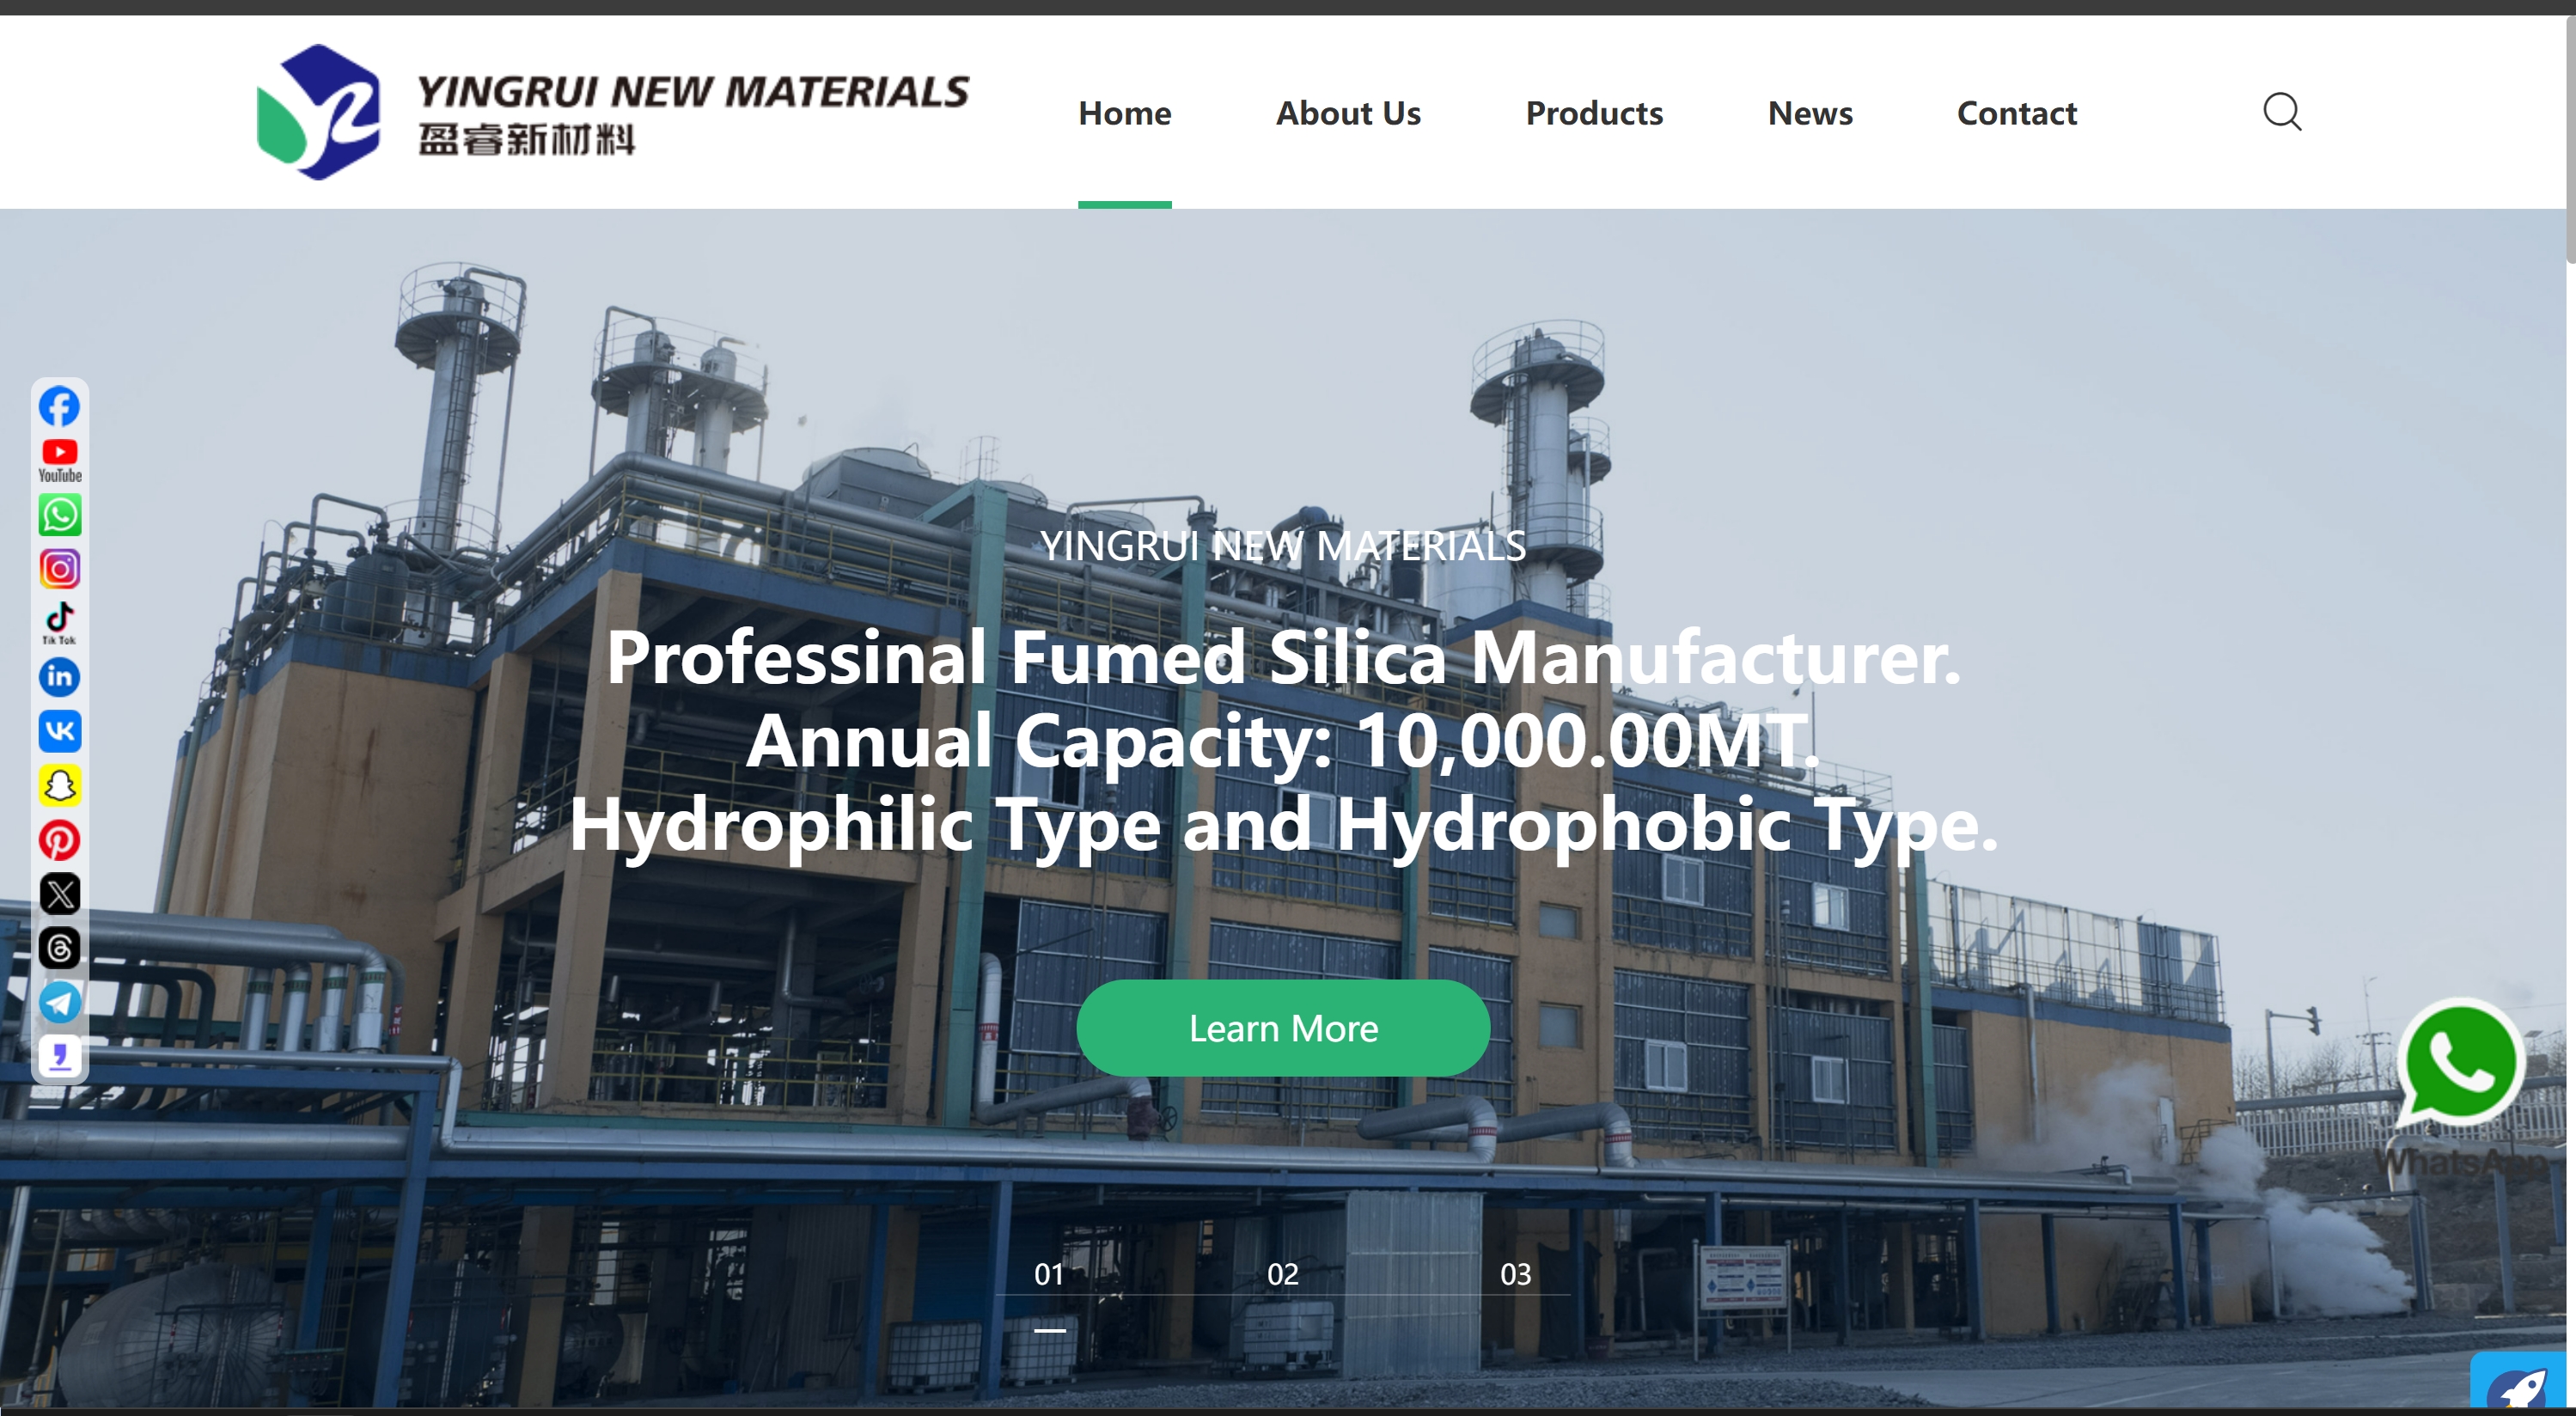This screenshot has height=1416, width=2576.
Task: Open the Snapchat icon
Action: [x=59, y=785]
